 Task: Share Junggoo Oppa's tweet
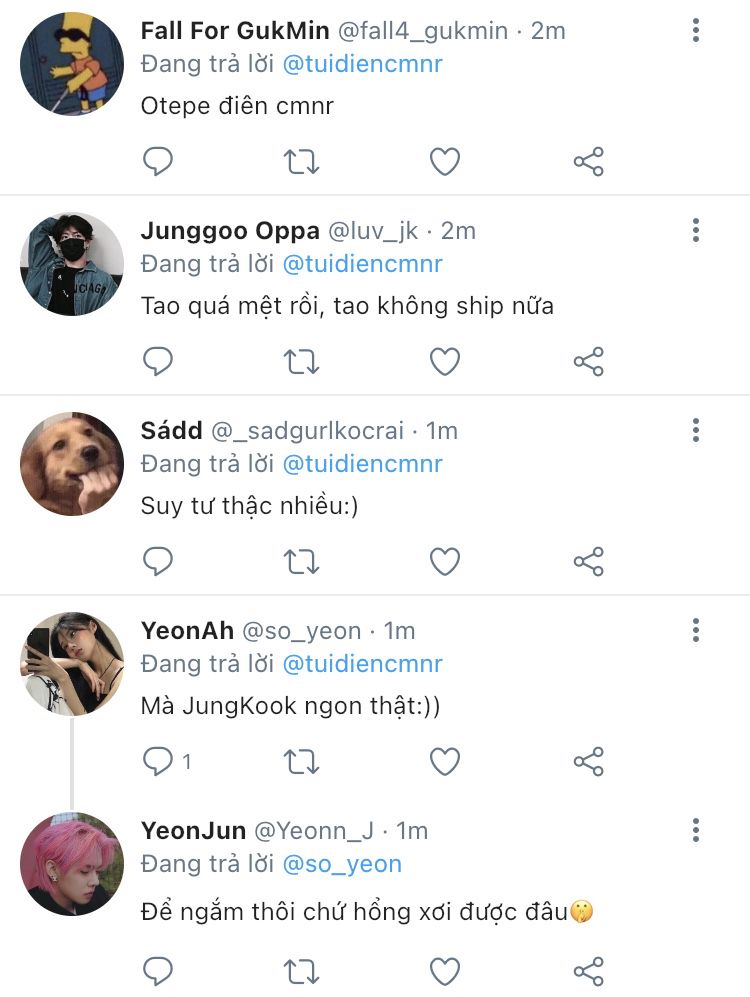point(588,361)
